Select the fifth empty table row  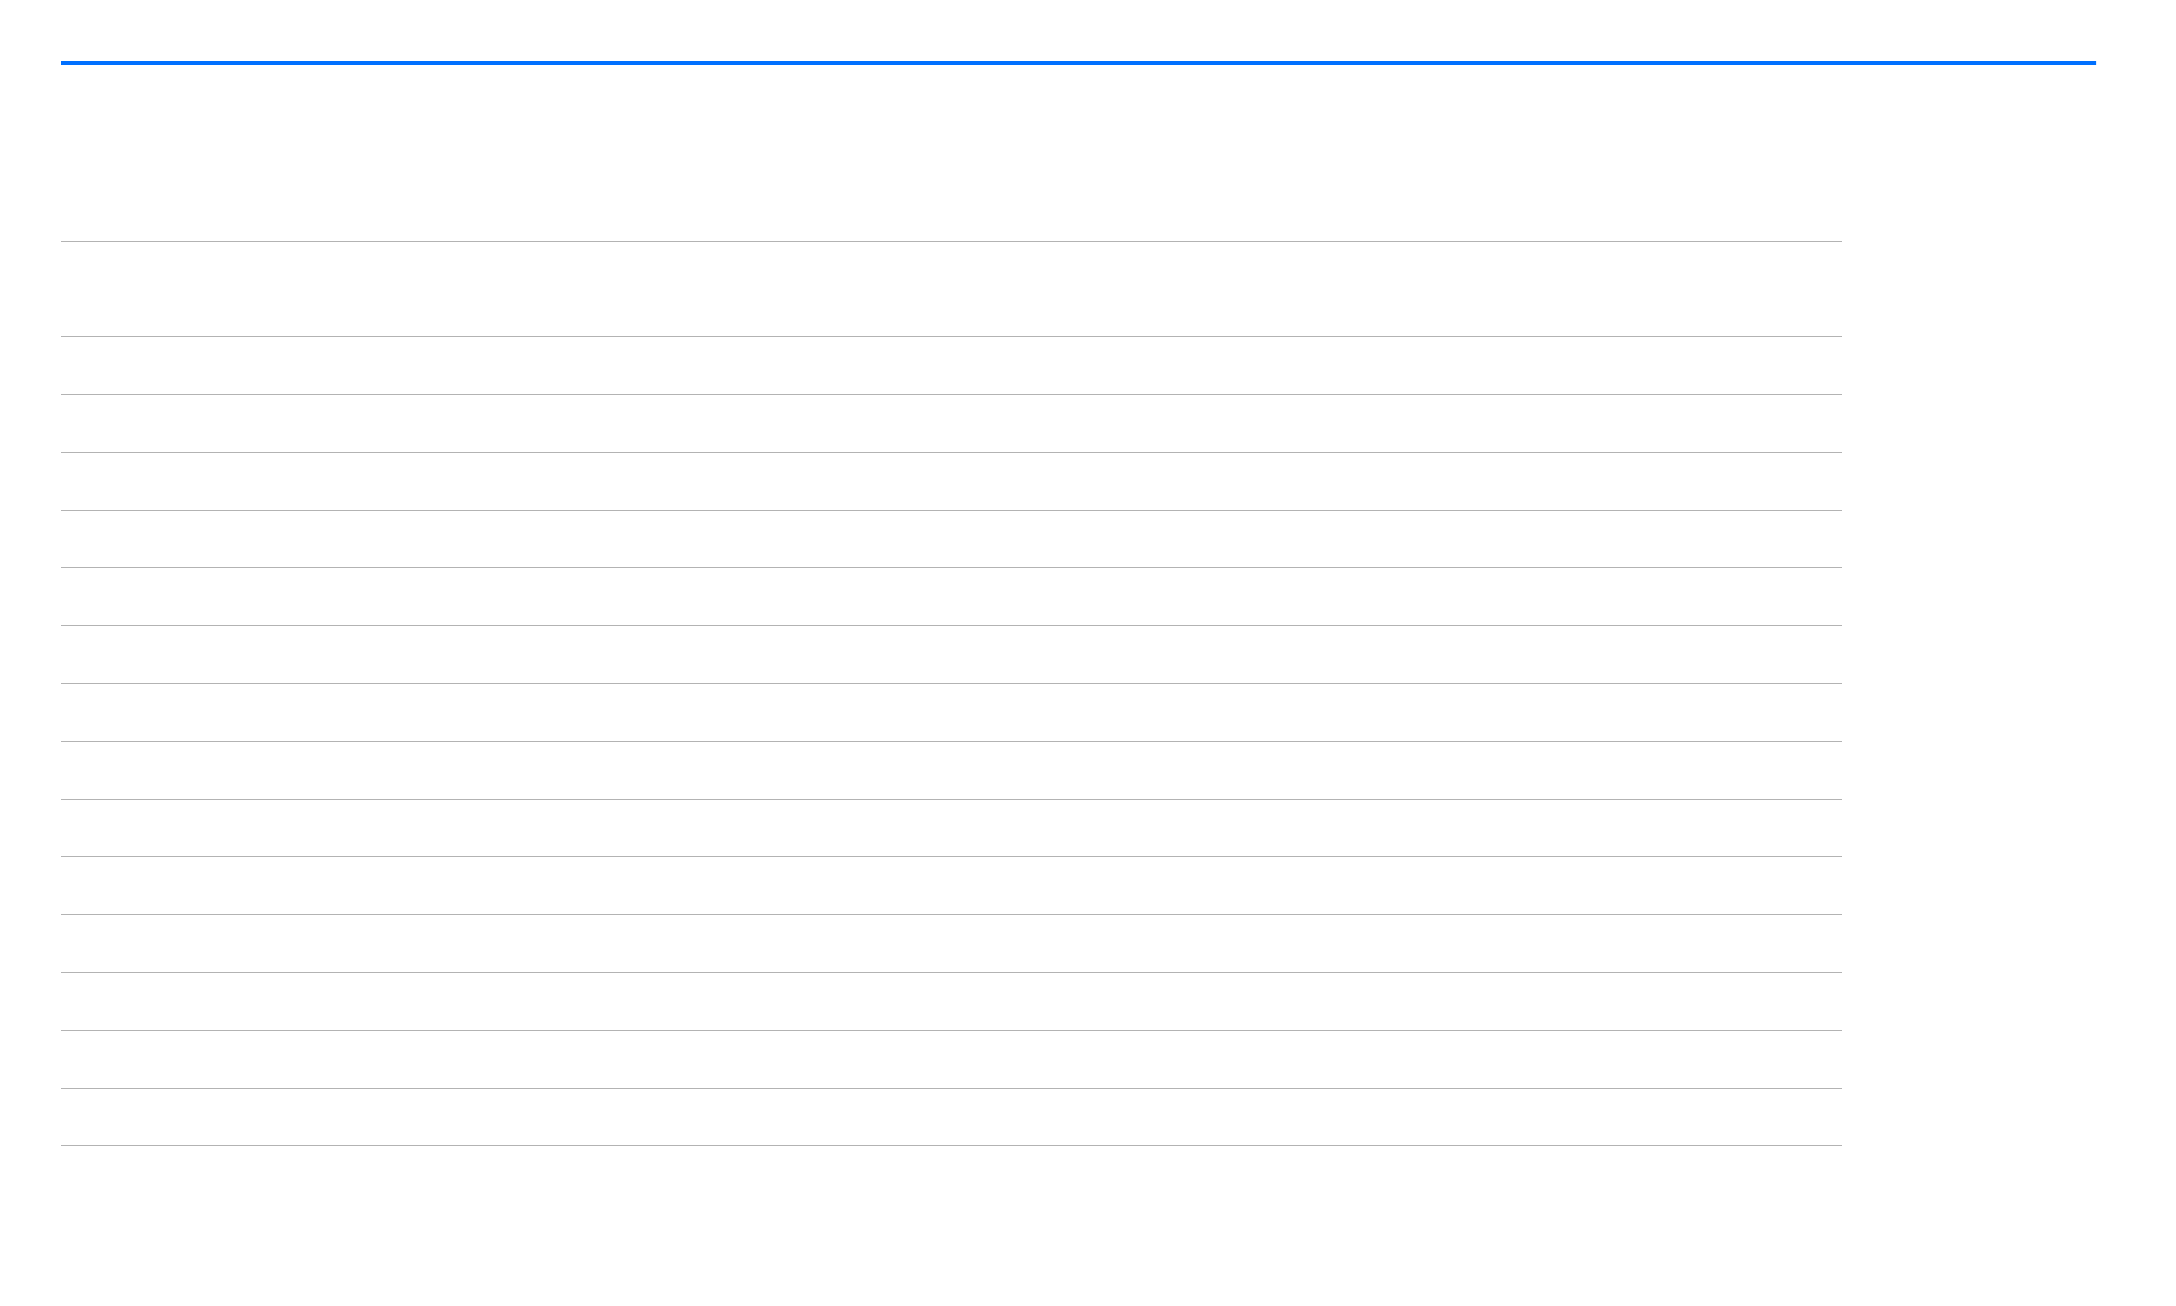[x=951, y=597]
